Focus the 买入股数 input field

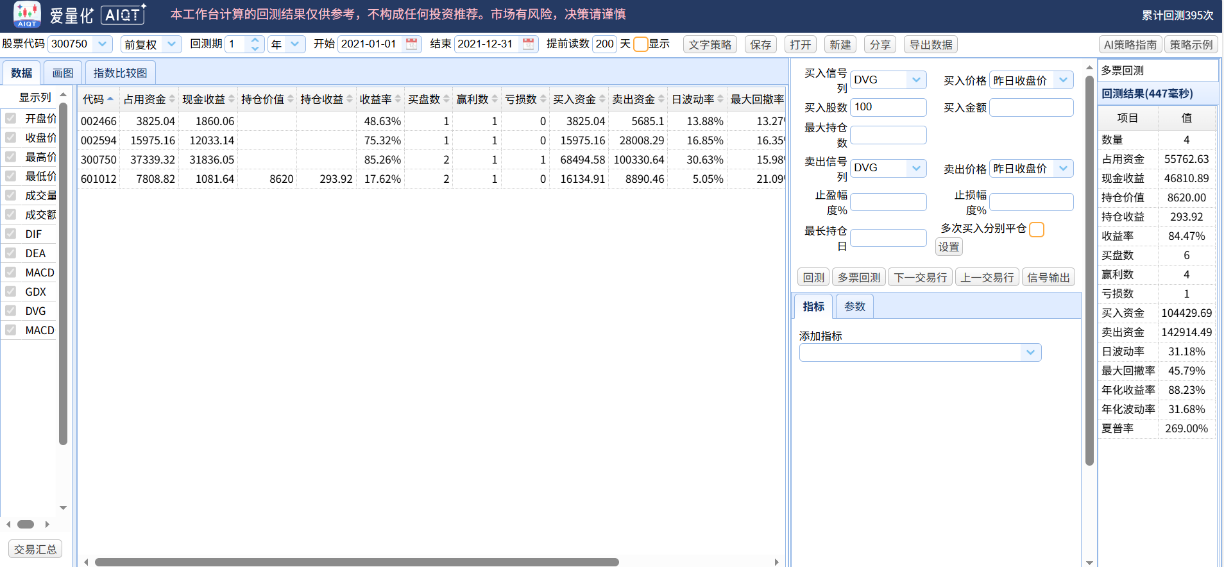click(888, 107)
